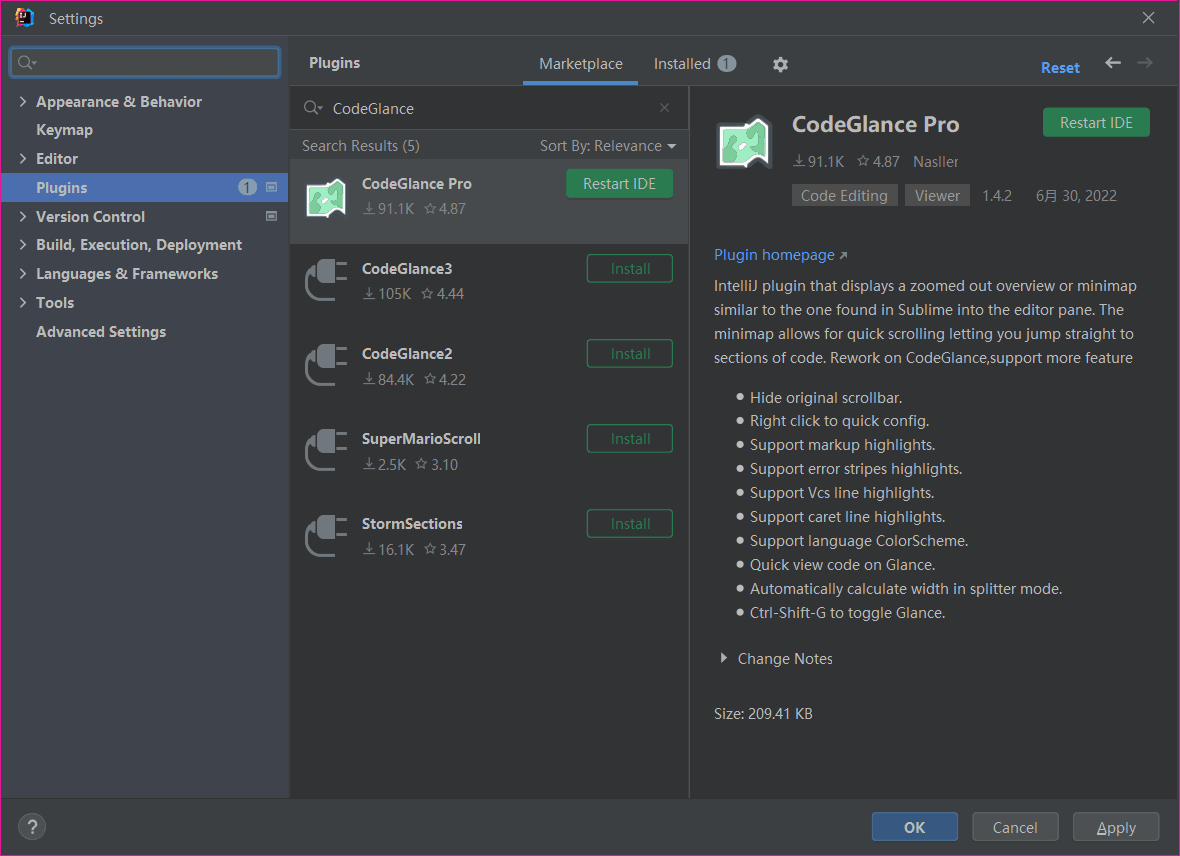Clear the CodeGlance plugin search text
This screenshot has width=1180, height=856.
click(665, 108)
